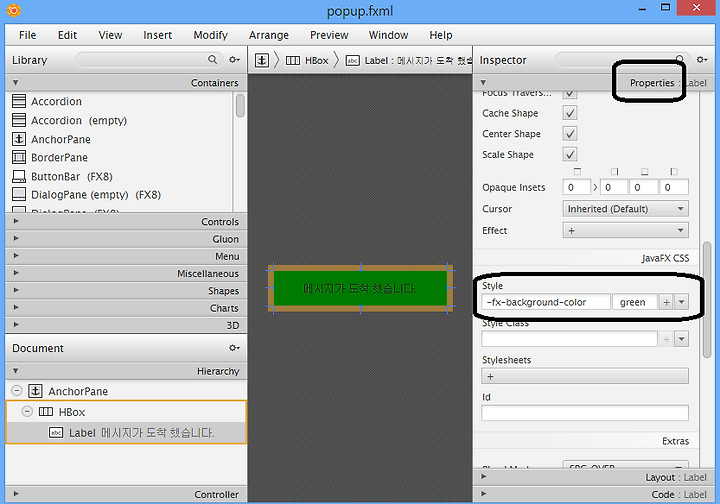Open the Edit menu
The image size is (720, 504).
[x=67, y=35]
